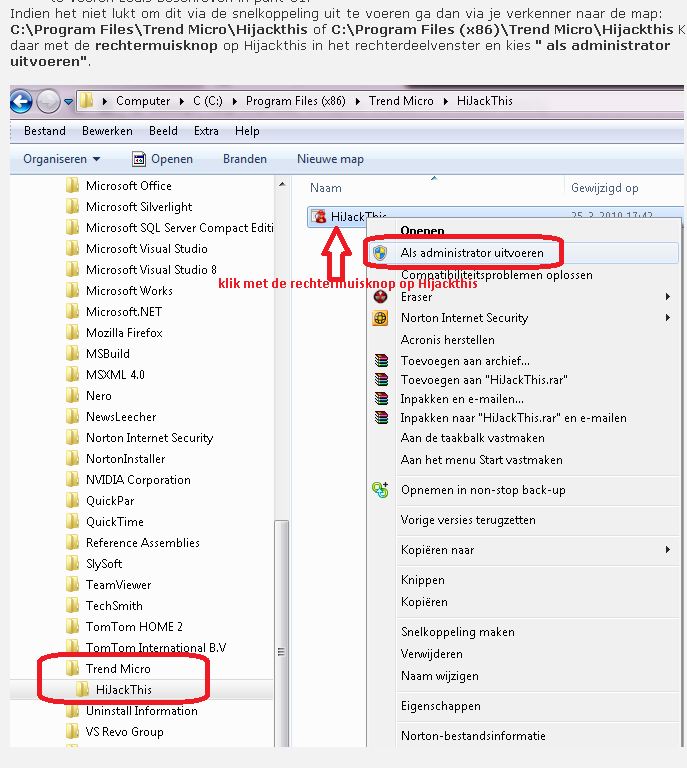Click the Microsoft Silverlight folder icon
687x768 pixels.
coord(72,207)
